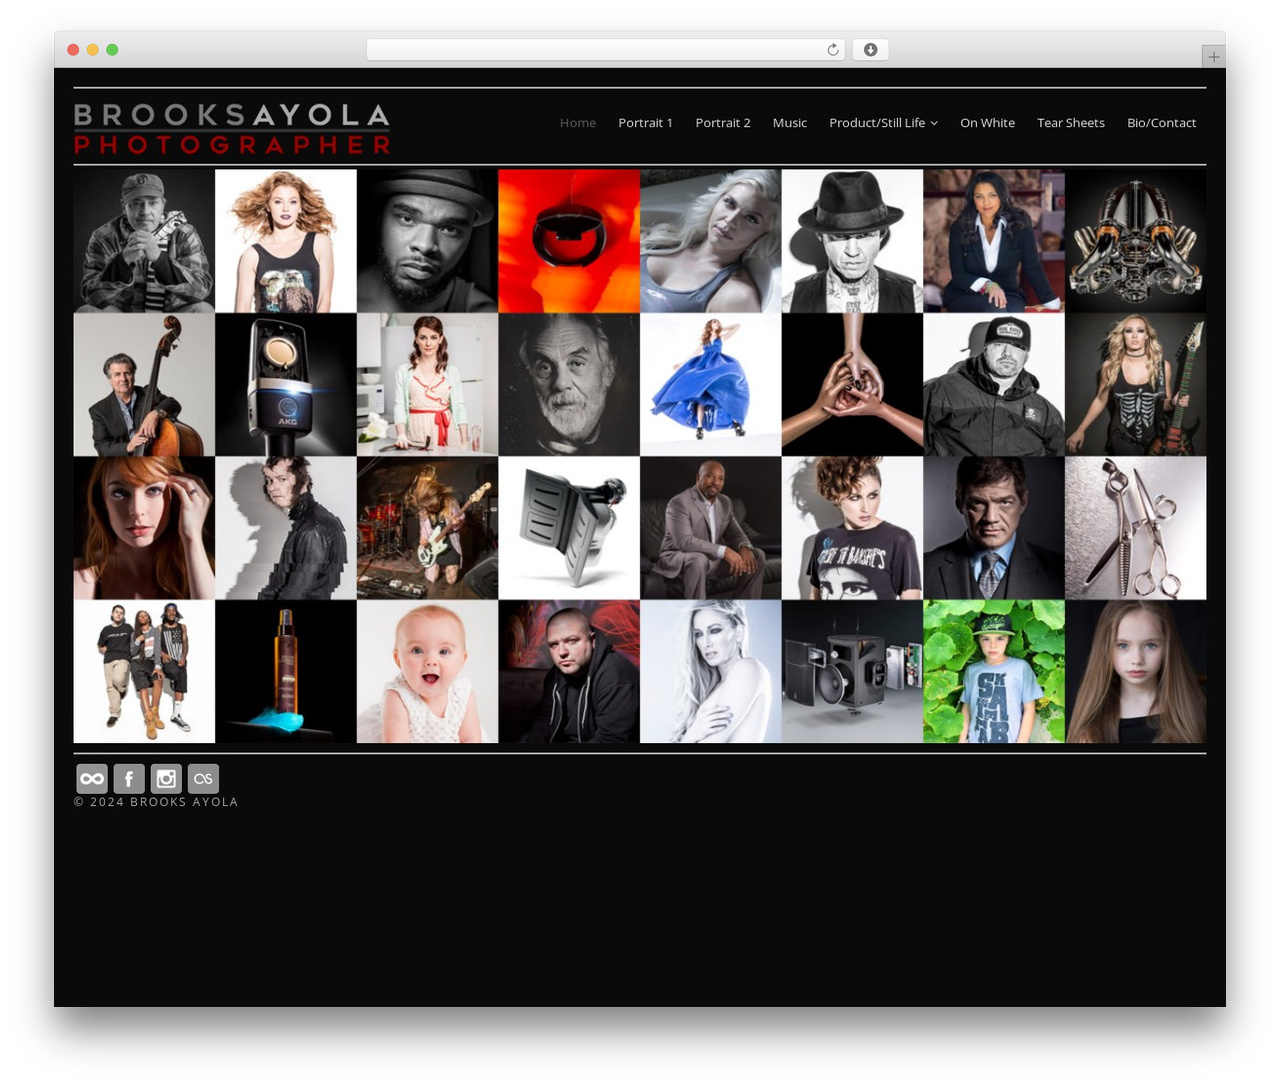This screenshot has width=1280, height=1084.
Task: Open the amber spray bottle photo
Action: click(286, 672)
